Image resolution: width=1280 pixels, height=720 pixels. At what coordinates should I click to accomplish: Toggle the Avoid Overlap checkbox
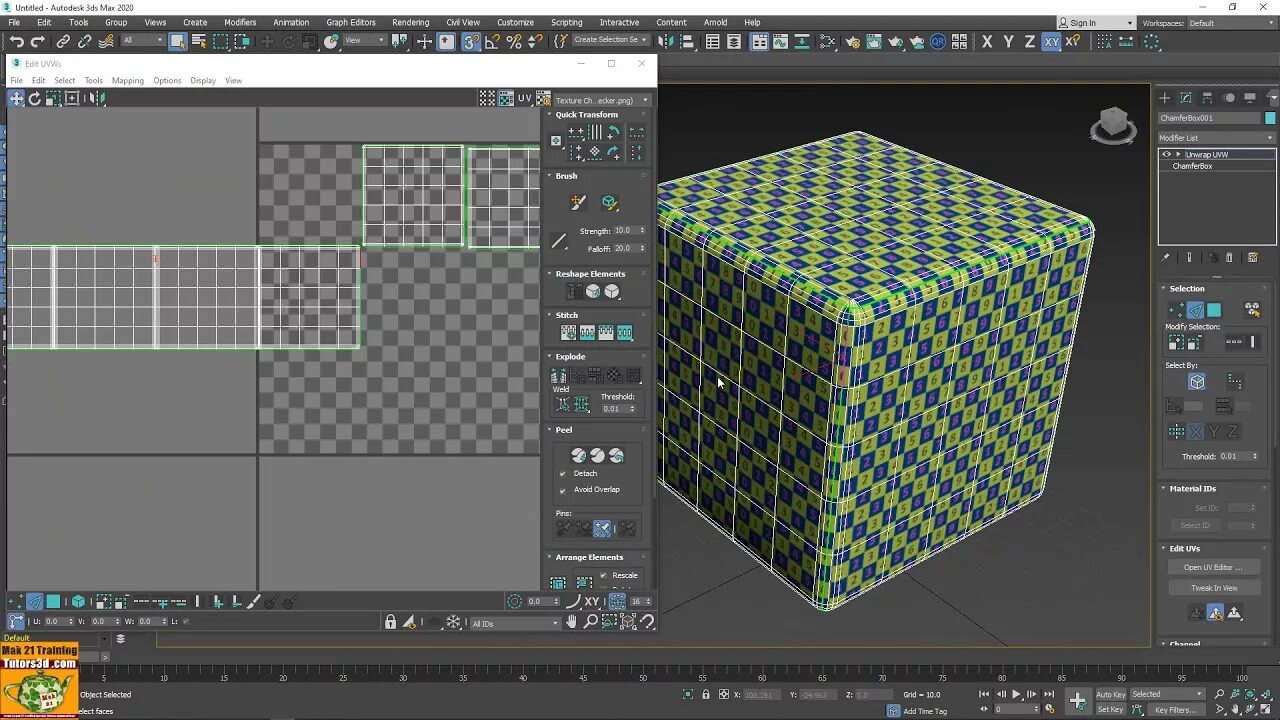click(x=562, y=490)
